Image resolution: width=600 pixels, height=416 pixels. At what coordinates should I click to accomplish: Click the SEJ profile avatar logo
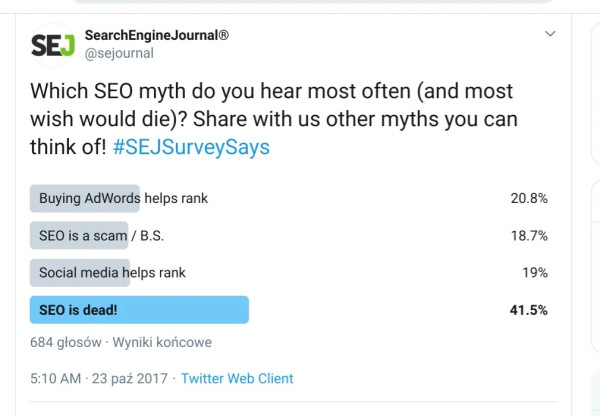click(x=52, y=45)
